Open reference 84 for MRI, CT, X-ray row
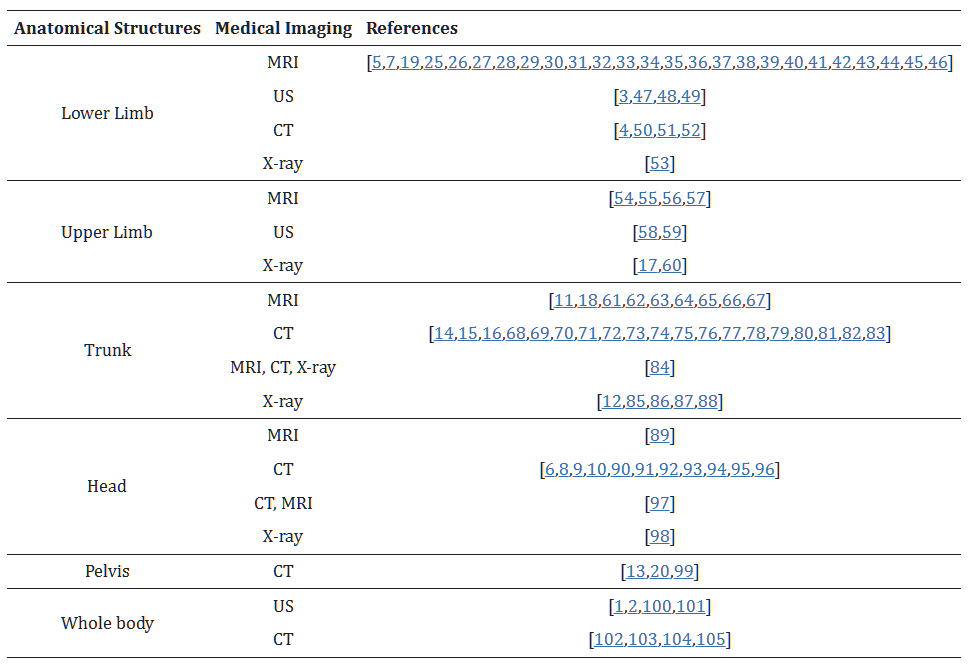 click(660, 368)
